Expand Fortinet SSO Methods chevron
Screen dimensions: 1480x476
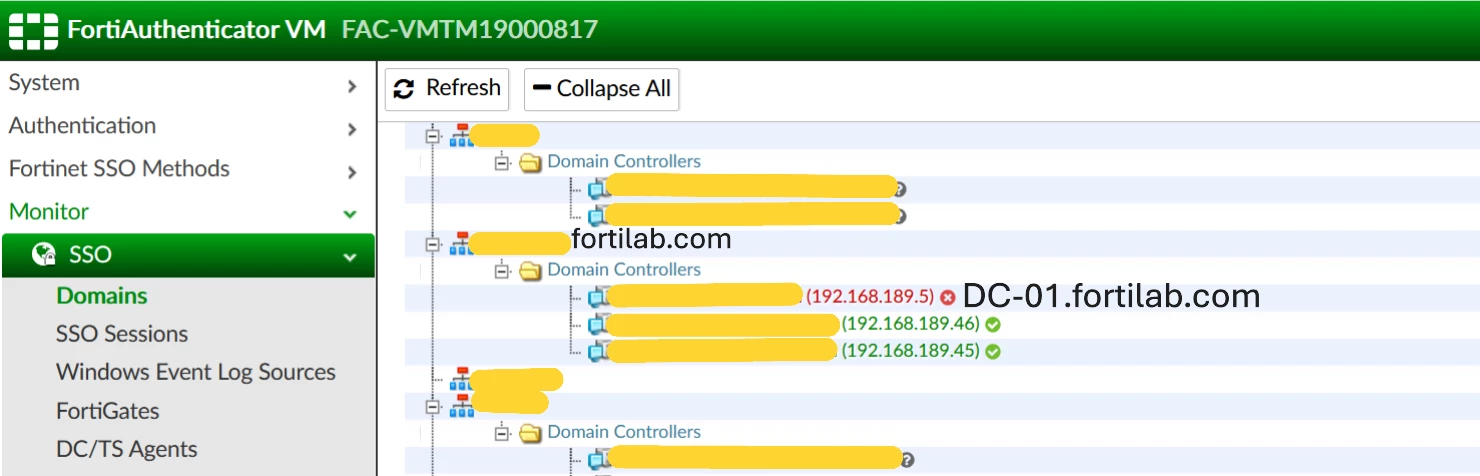point(351,172)
